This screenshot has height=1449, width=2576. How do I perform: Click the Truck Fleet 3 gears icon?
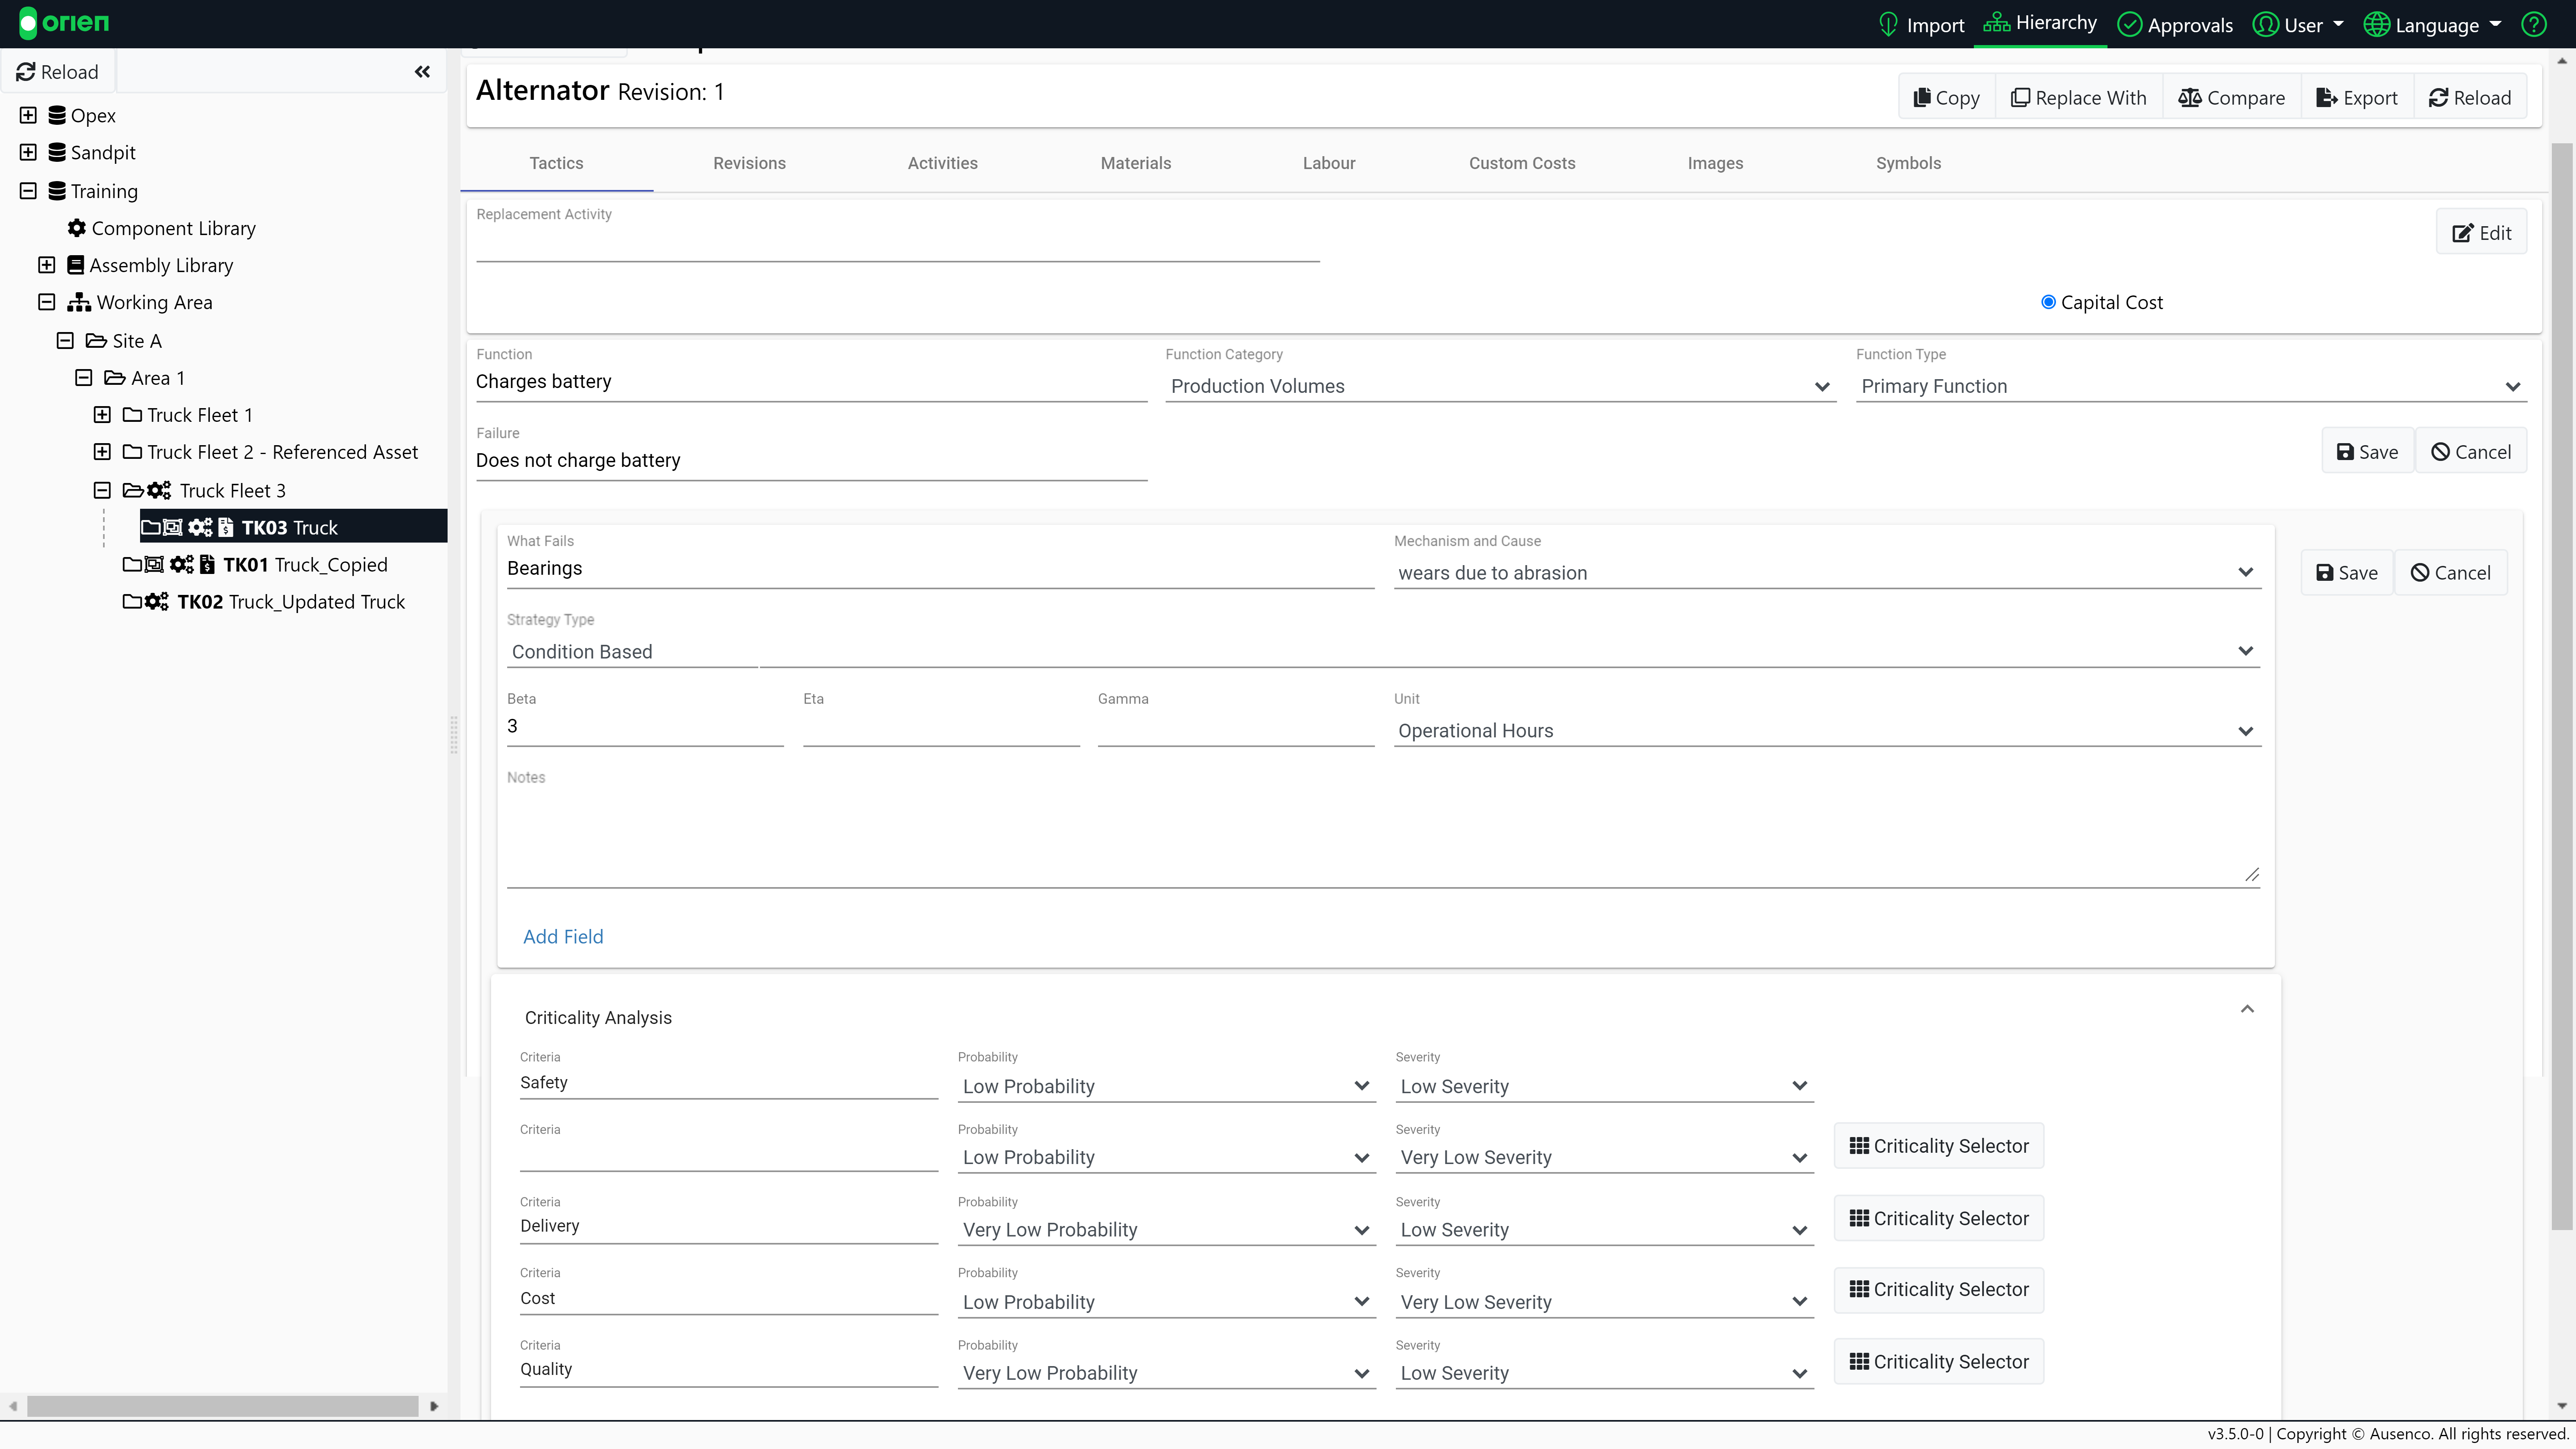[x=159, y=490]
